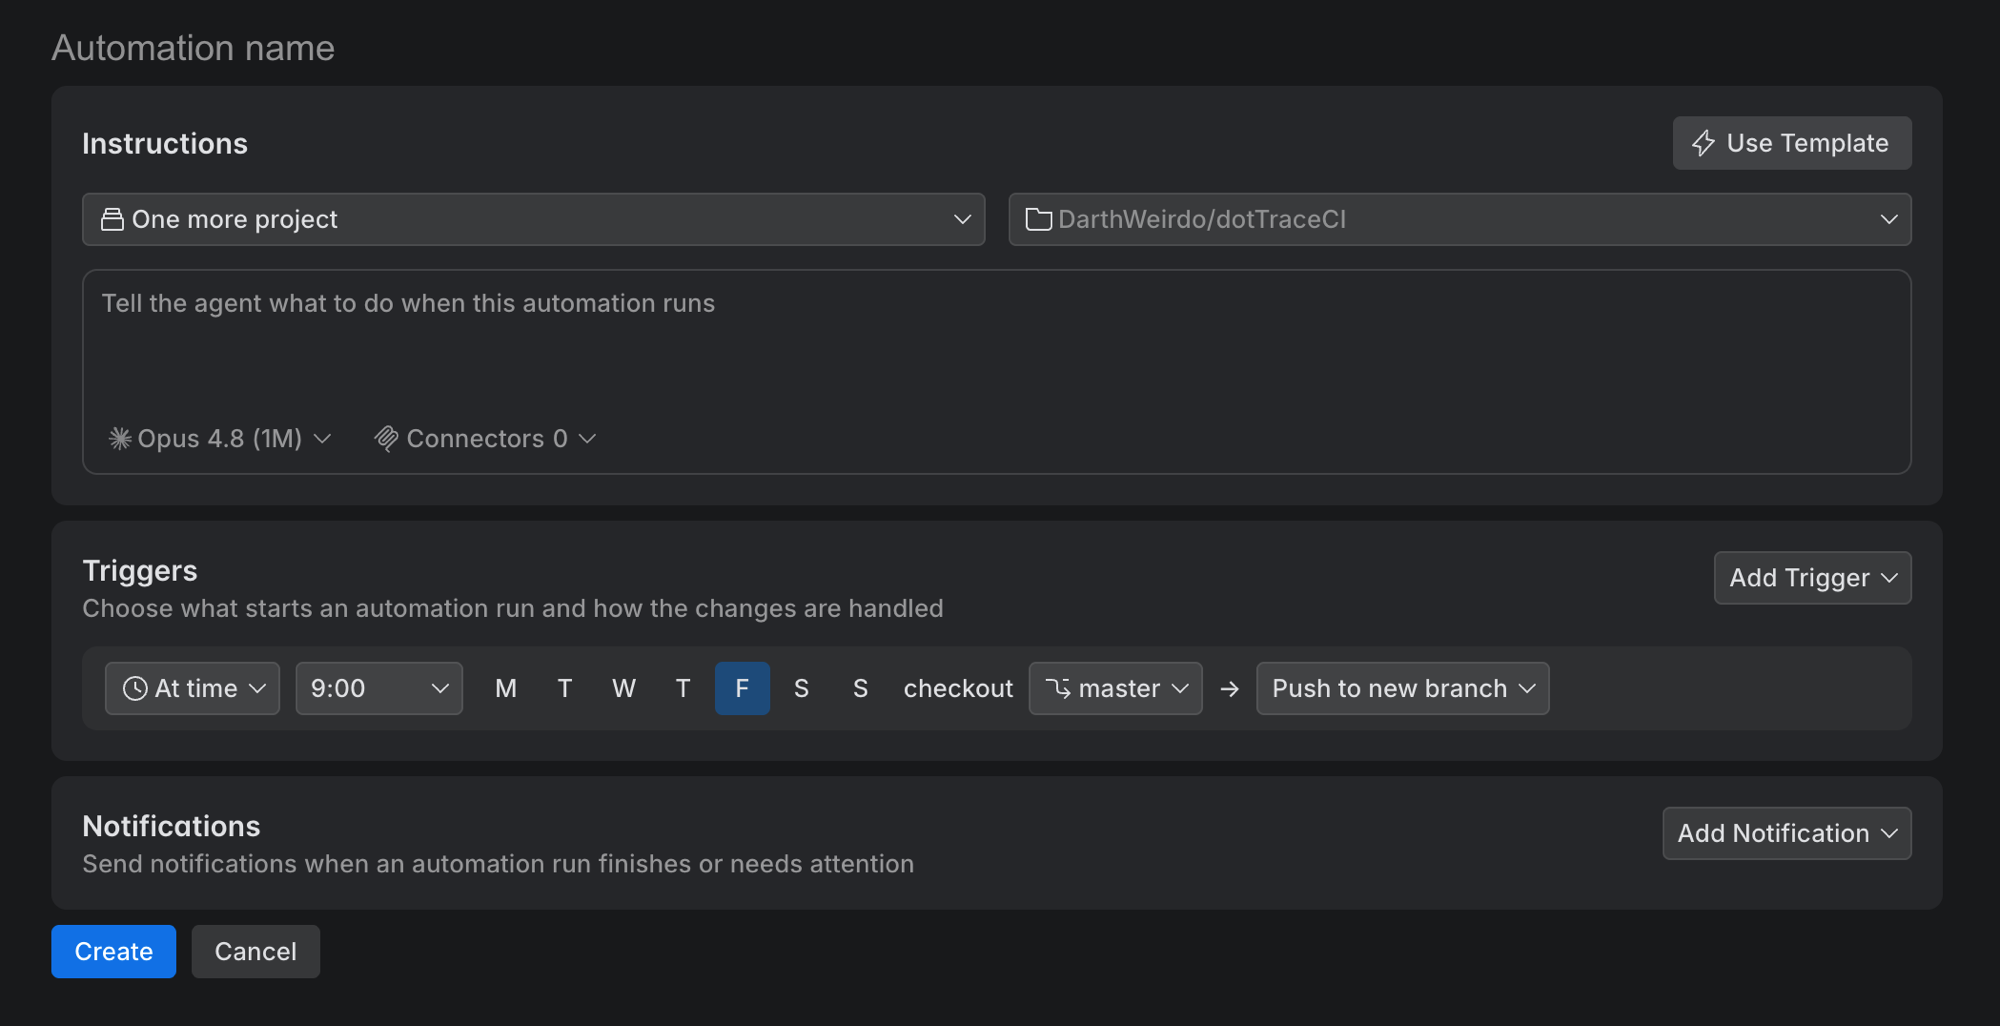Open the At time trigger type dropdown
Image resolution: width=2000 pixels, height=1026 pixels.
pyautogui.click(x=192, y=688)
